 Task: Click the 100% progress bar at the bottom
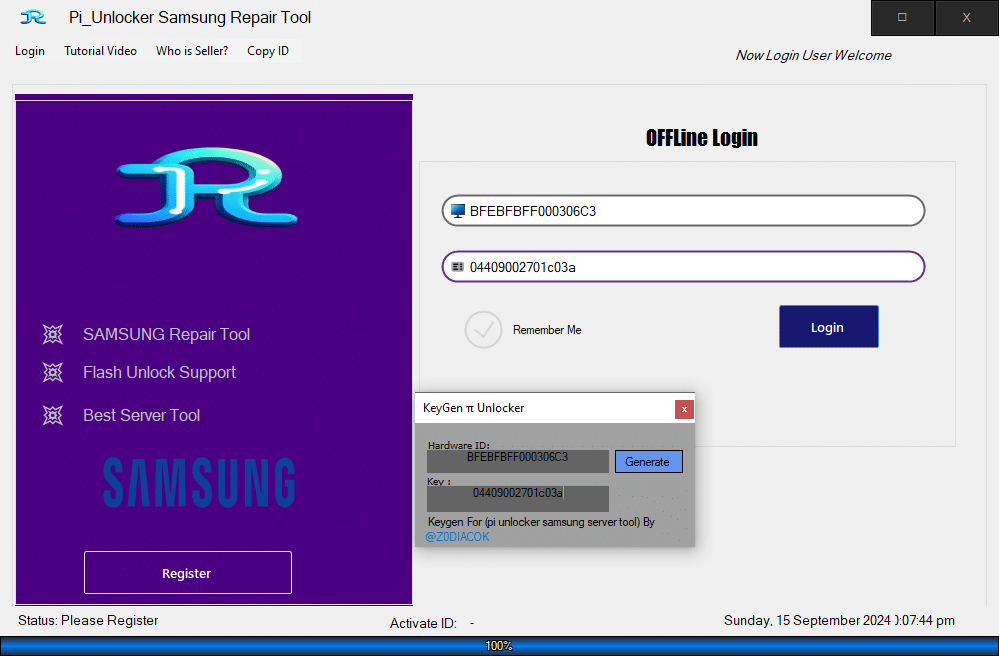click(499, 646)
